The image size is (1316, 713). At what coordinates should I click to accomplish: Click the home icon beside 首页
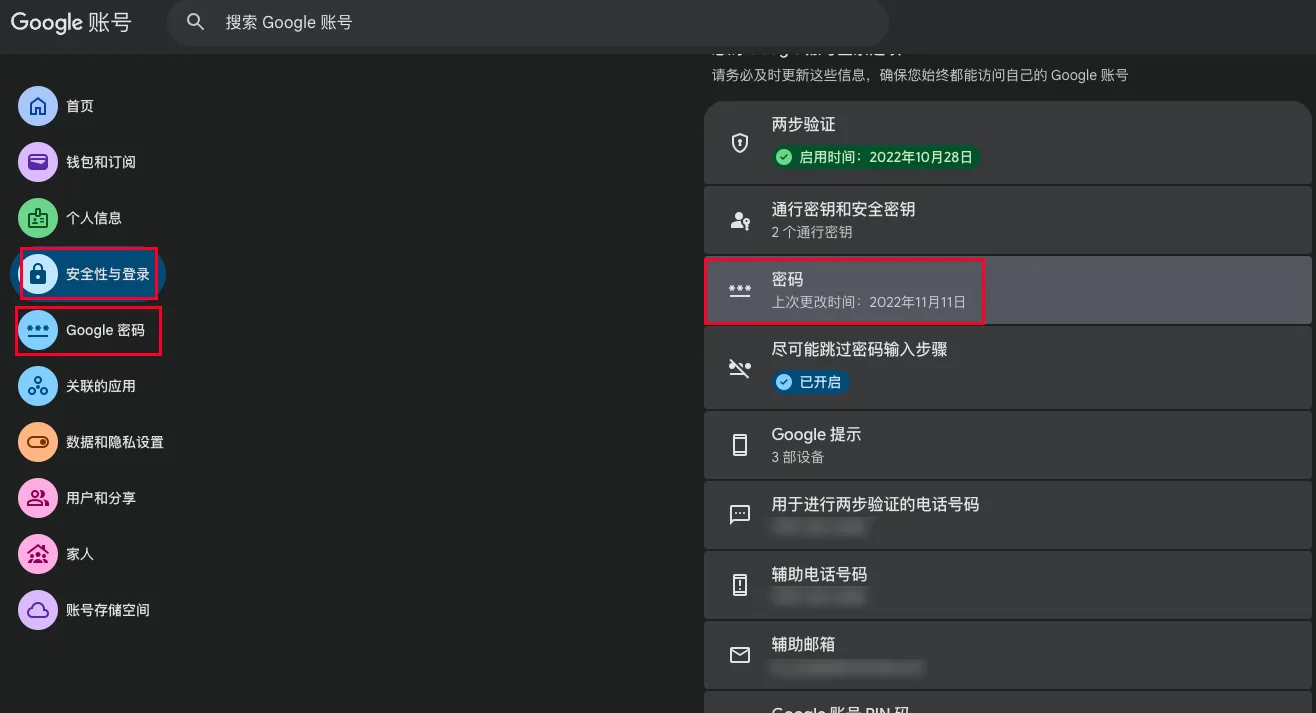(38, 106)
